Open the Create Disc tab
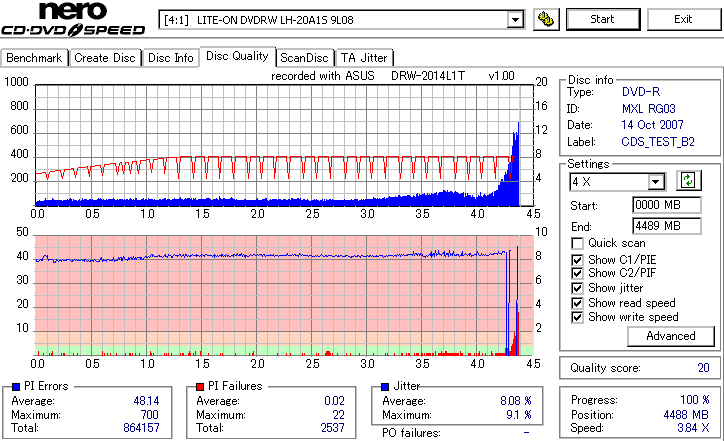Screen dimensions: 724x441 tap(105, 58)
